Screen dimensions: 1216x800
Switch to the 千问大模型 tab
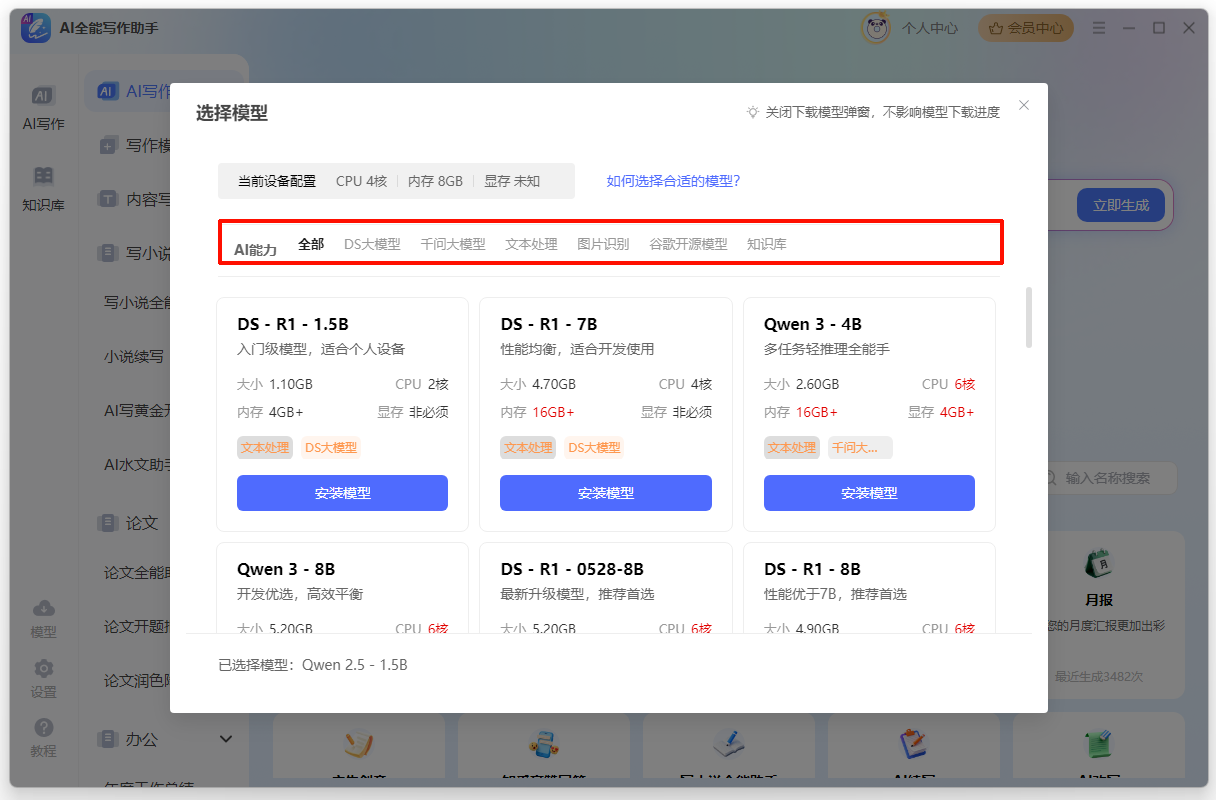click(x=452, y=244)
